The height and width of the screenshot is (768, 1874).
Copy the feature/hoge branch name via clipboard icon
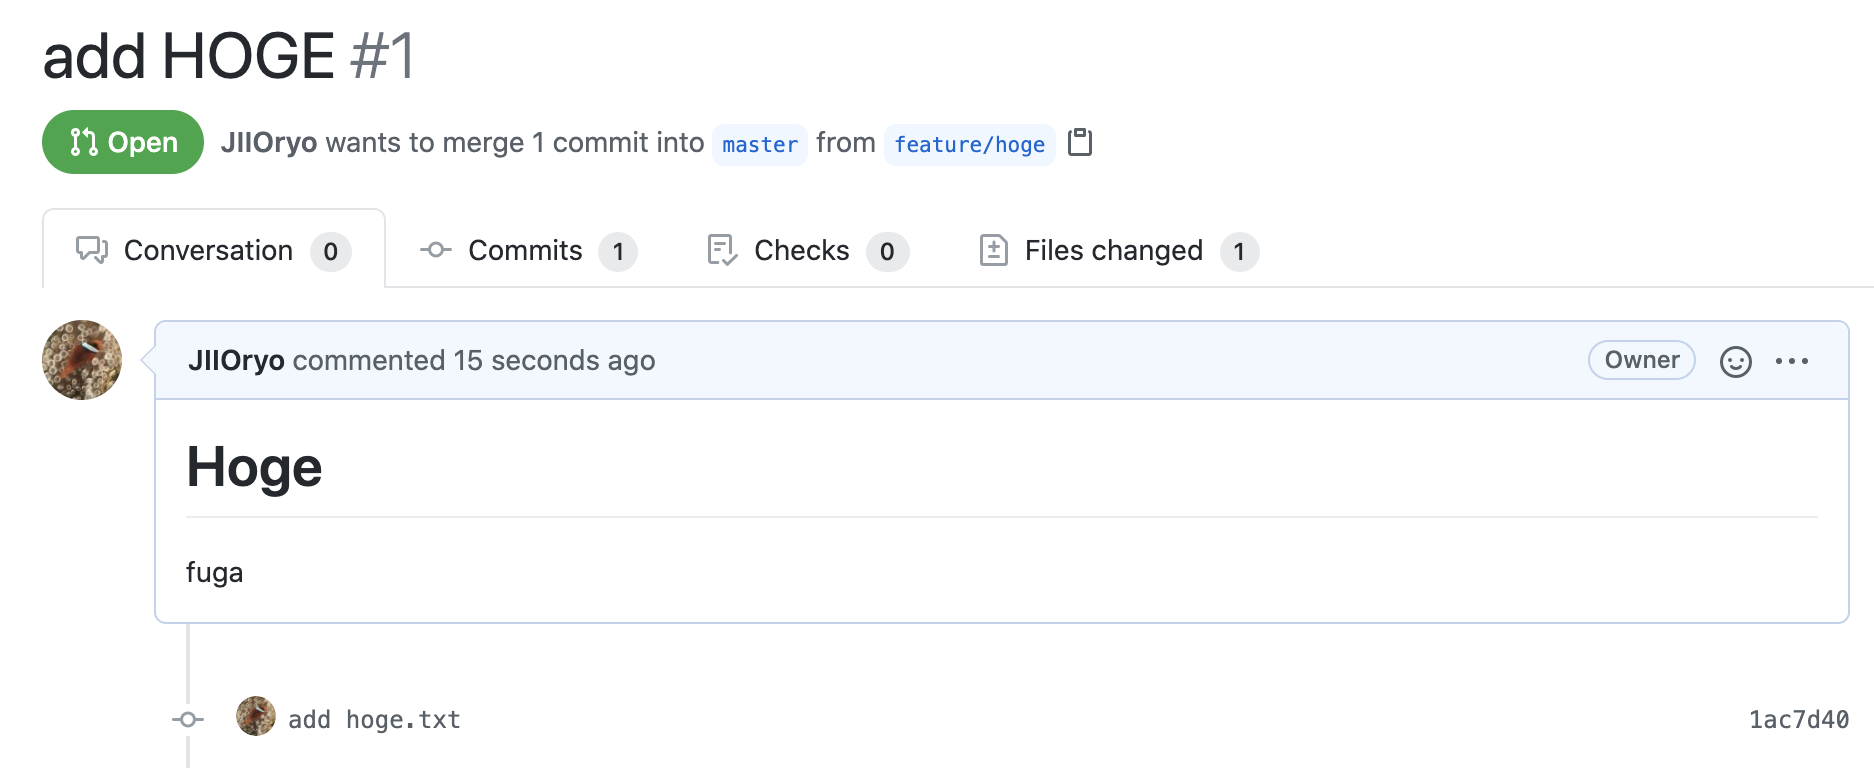coord(1080,143)
